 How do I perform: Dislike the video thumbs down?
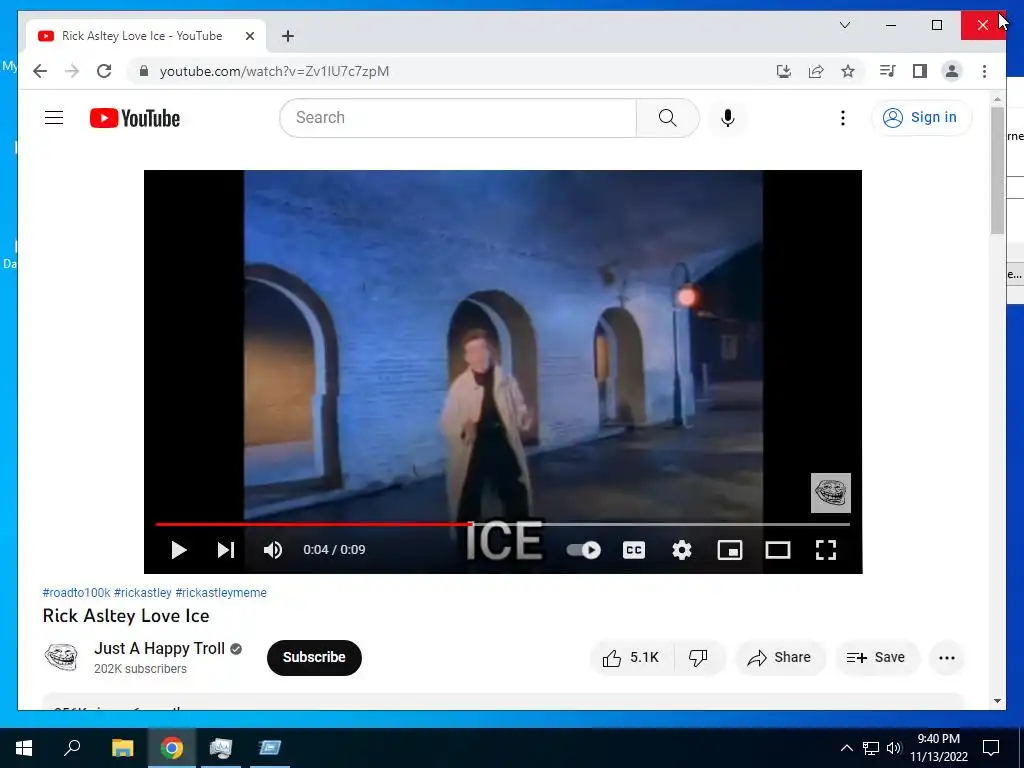[x=698, y=658]
